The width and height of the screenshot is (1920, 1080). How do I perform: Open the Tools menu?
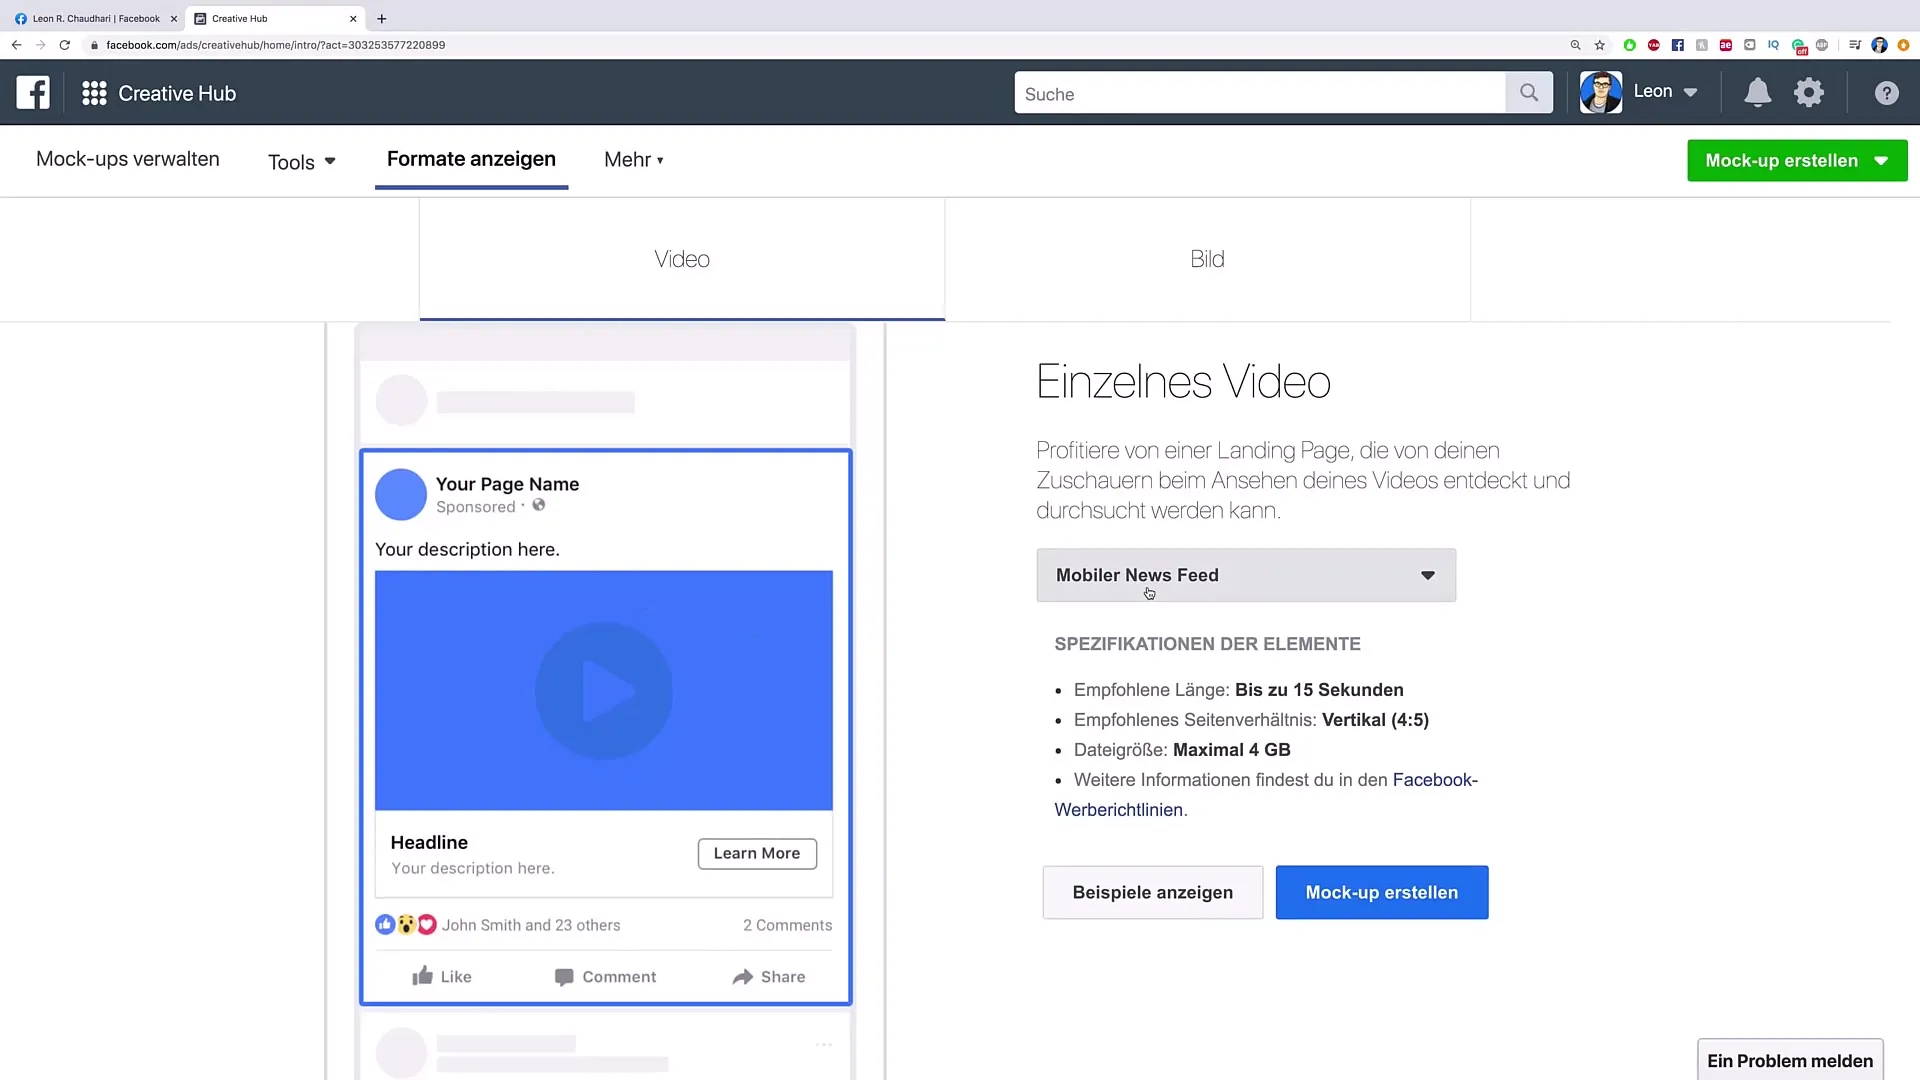pos(302,160)
